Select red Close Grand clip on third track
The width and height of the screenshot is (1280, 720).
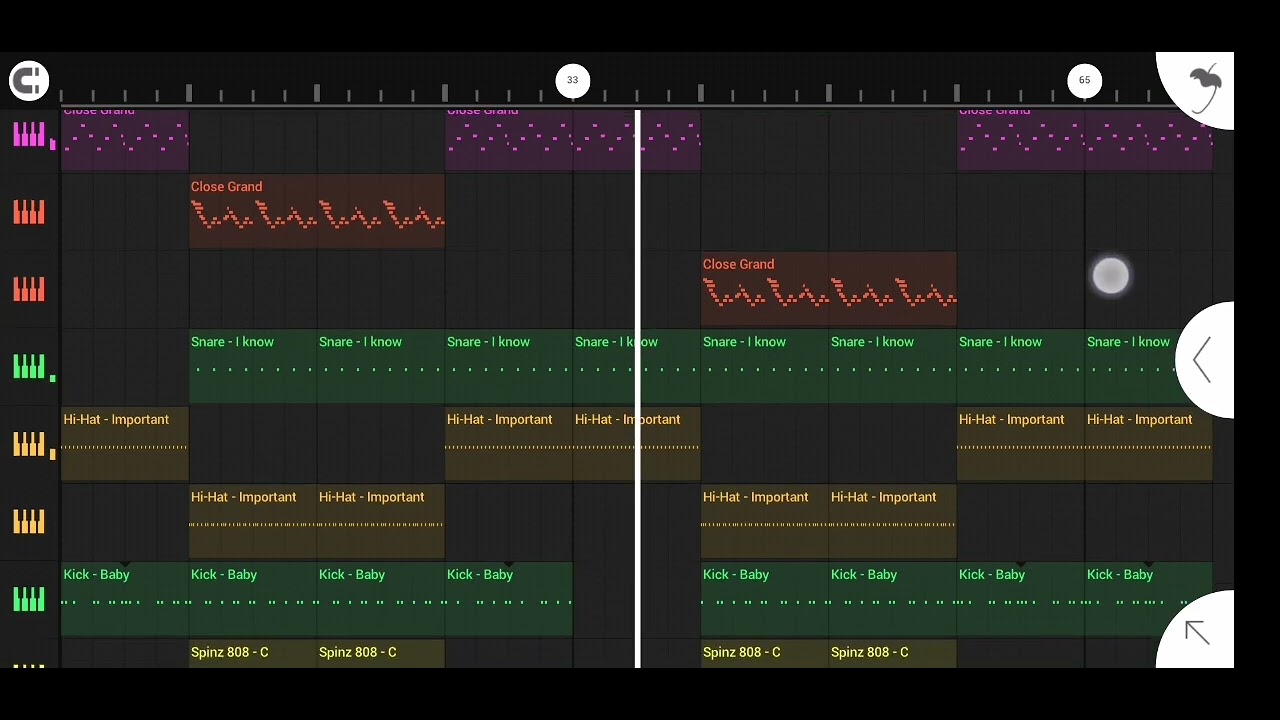(x=829, y=289)
